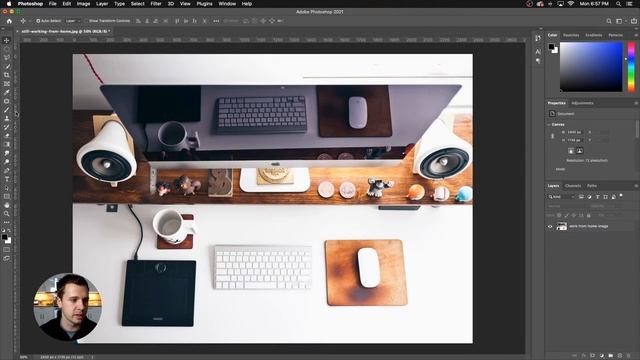
Task: Select the Crop tool
Action: point(7,75)
